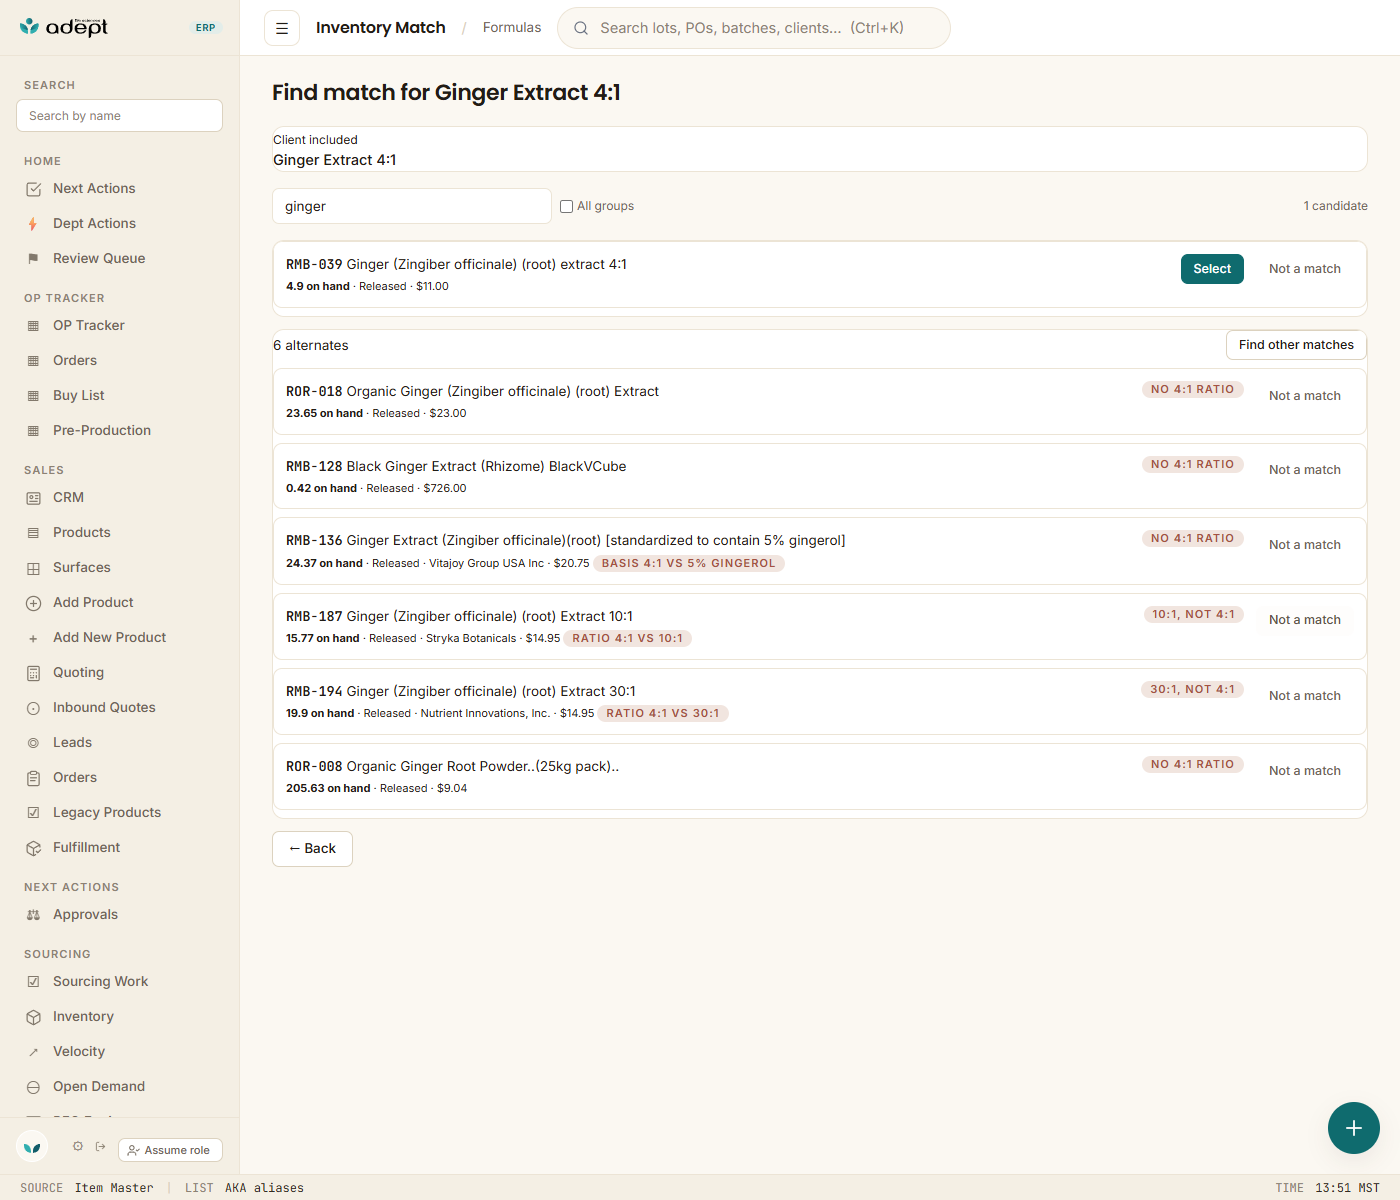Click Item Master in status bar
This screenshot has width=1400, height=1200.
click(114, 1188)
